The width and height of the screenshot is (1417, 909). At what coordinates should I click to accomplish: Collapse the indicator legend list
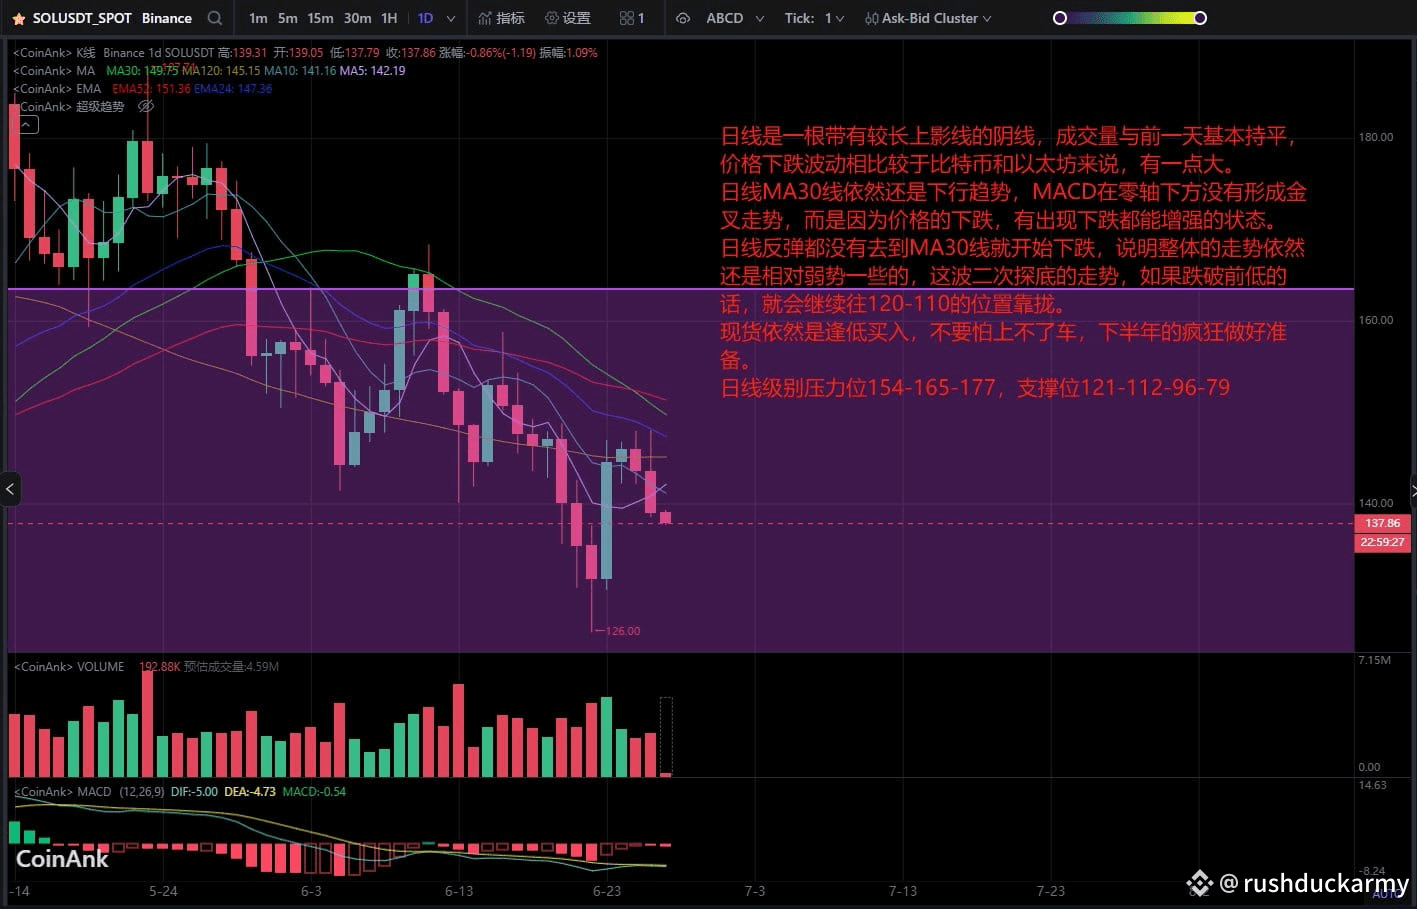[x=27, y=125]
